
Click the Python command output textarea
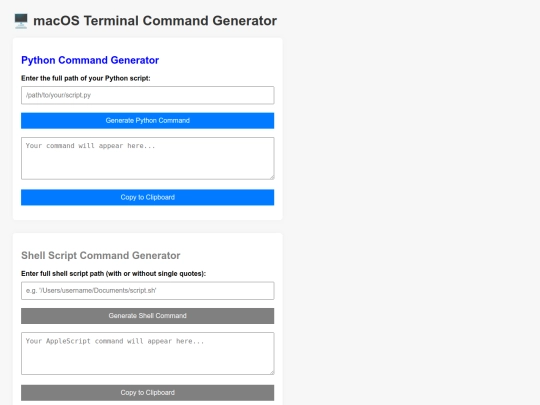click(x=147, y=158)
